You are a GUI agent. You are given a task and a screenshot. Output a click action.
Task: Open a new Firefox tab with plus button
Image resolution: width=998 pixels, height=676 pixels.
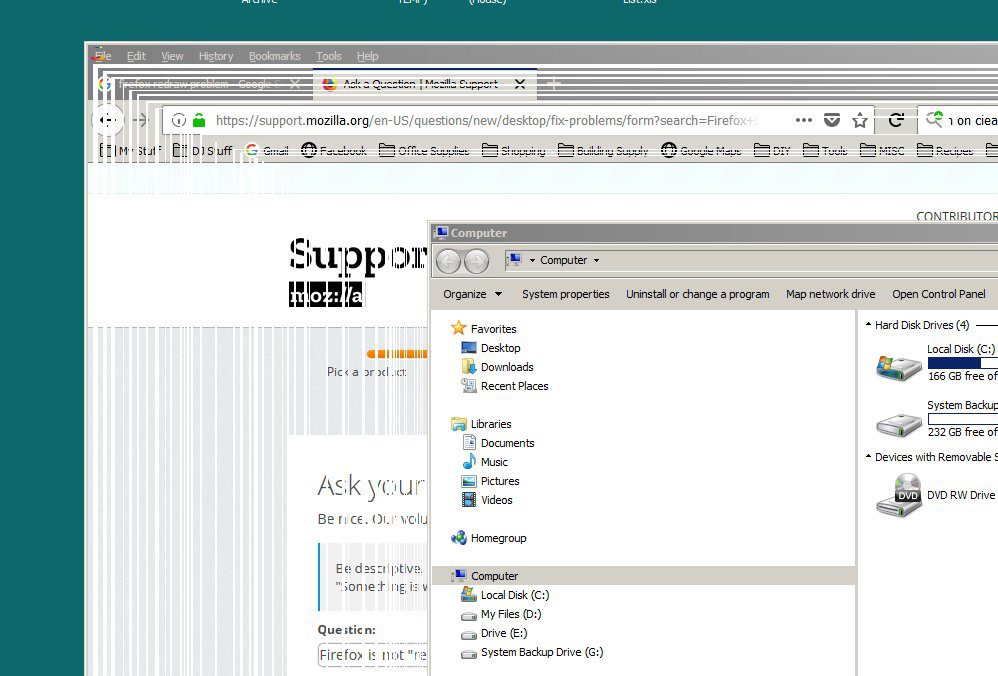(x=554, y=83)
